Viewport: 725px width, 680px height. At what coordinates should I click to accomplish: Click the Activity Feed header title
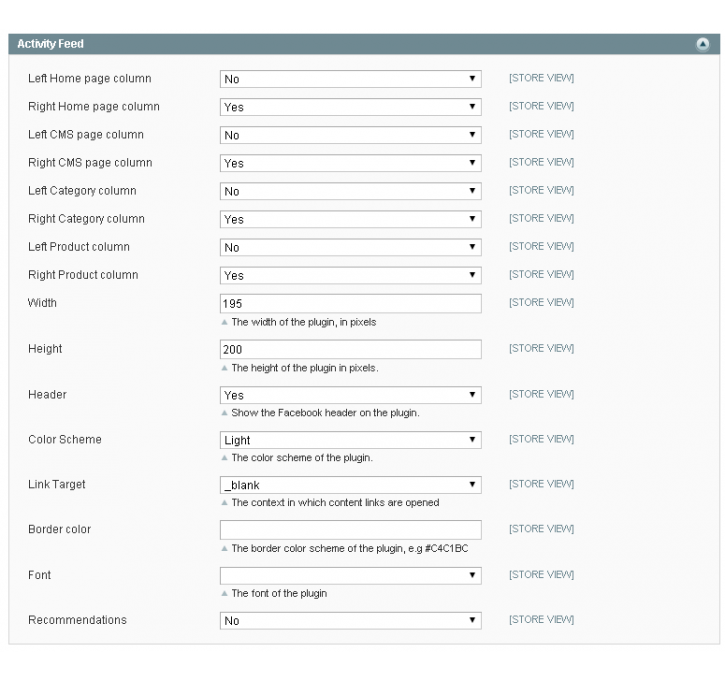(50, 44)
